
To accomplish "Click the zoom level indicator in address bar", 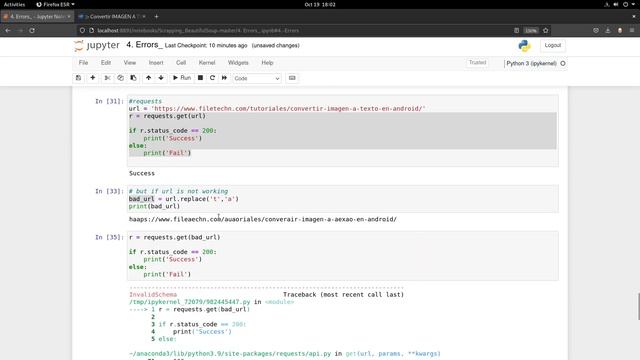I will point(531,31).
